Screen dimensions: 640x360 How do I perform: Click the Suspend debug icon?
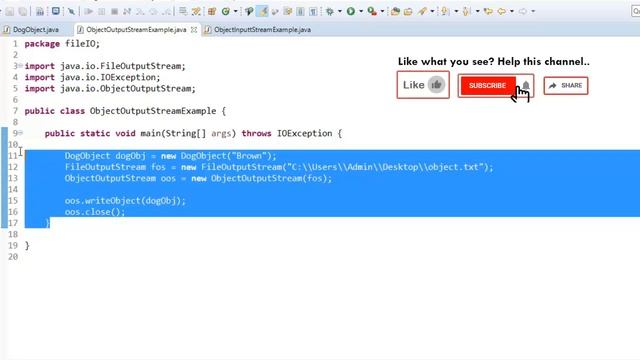102,11
